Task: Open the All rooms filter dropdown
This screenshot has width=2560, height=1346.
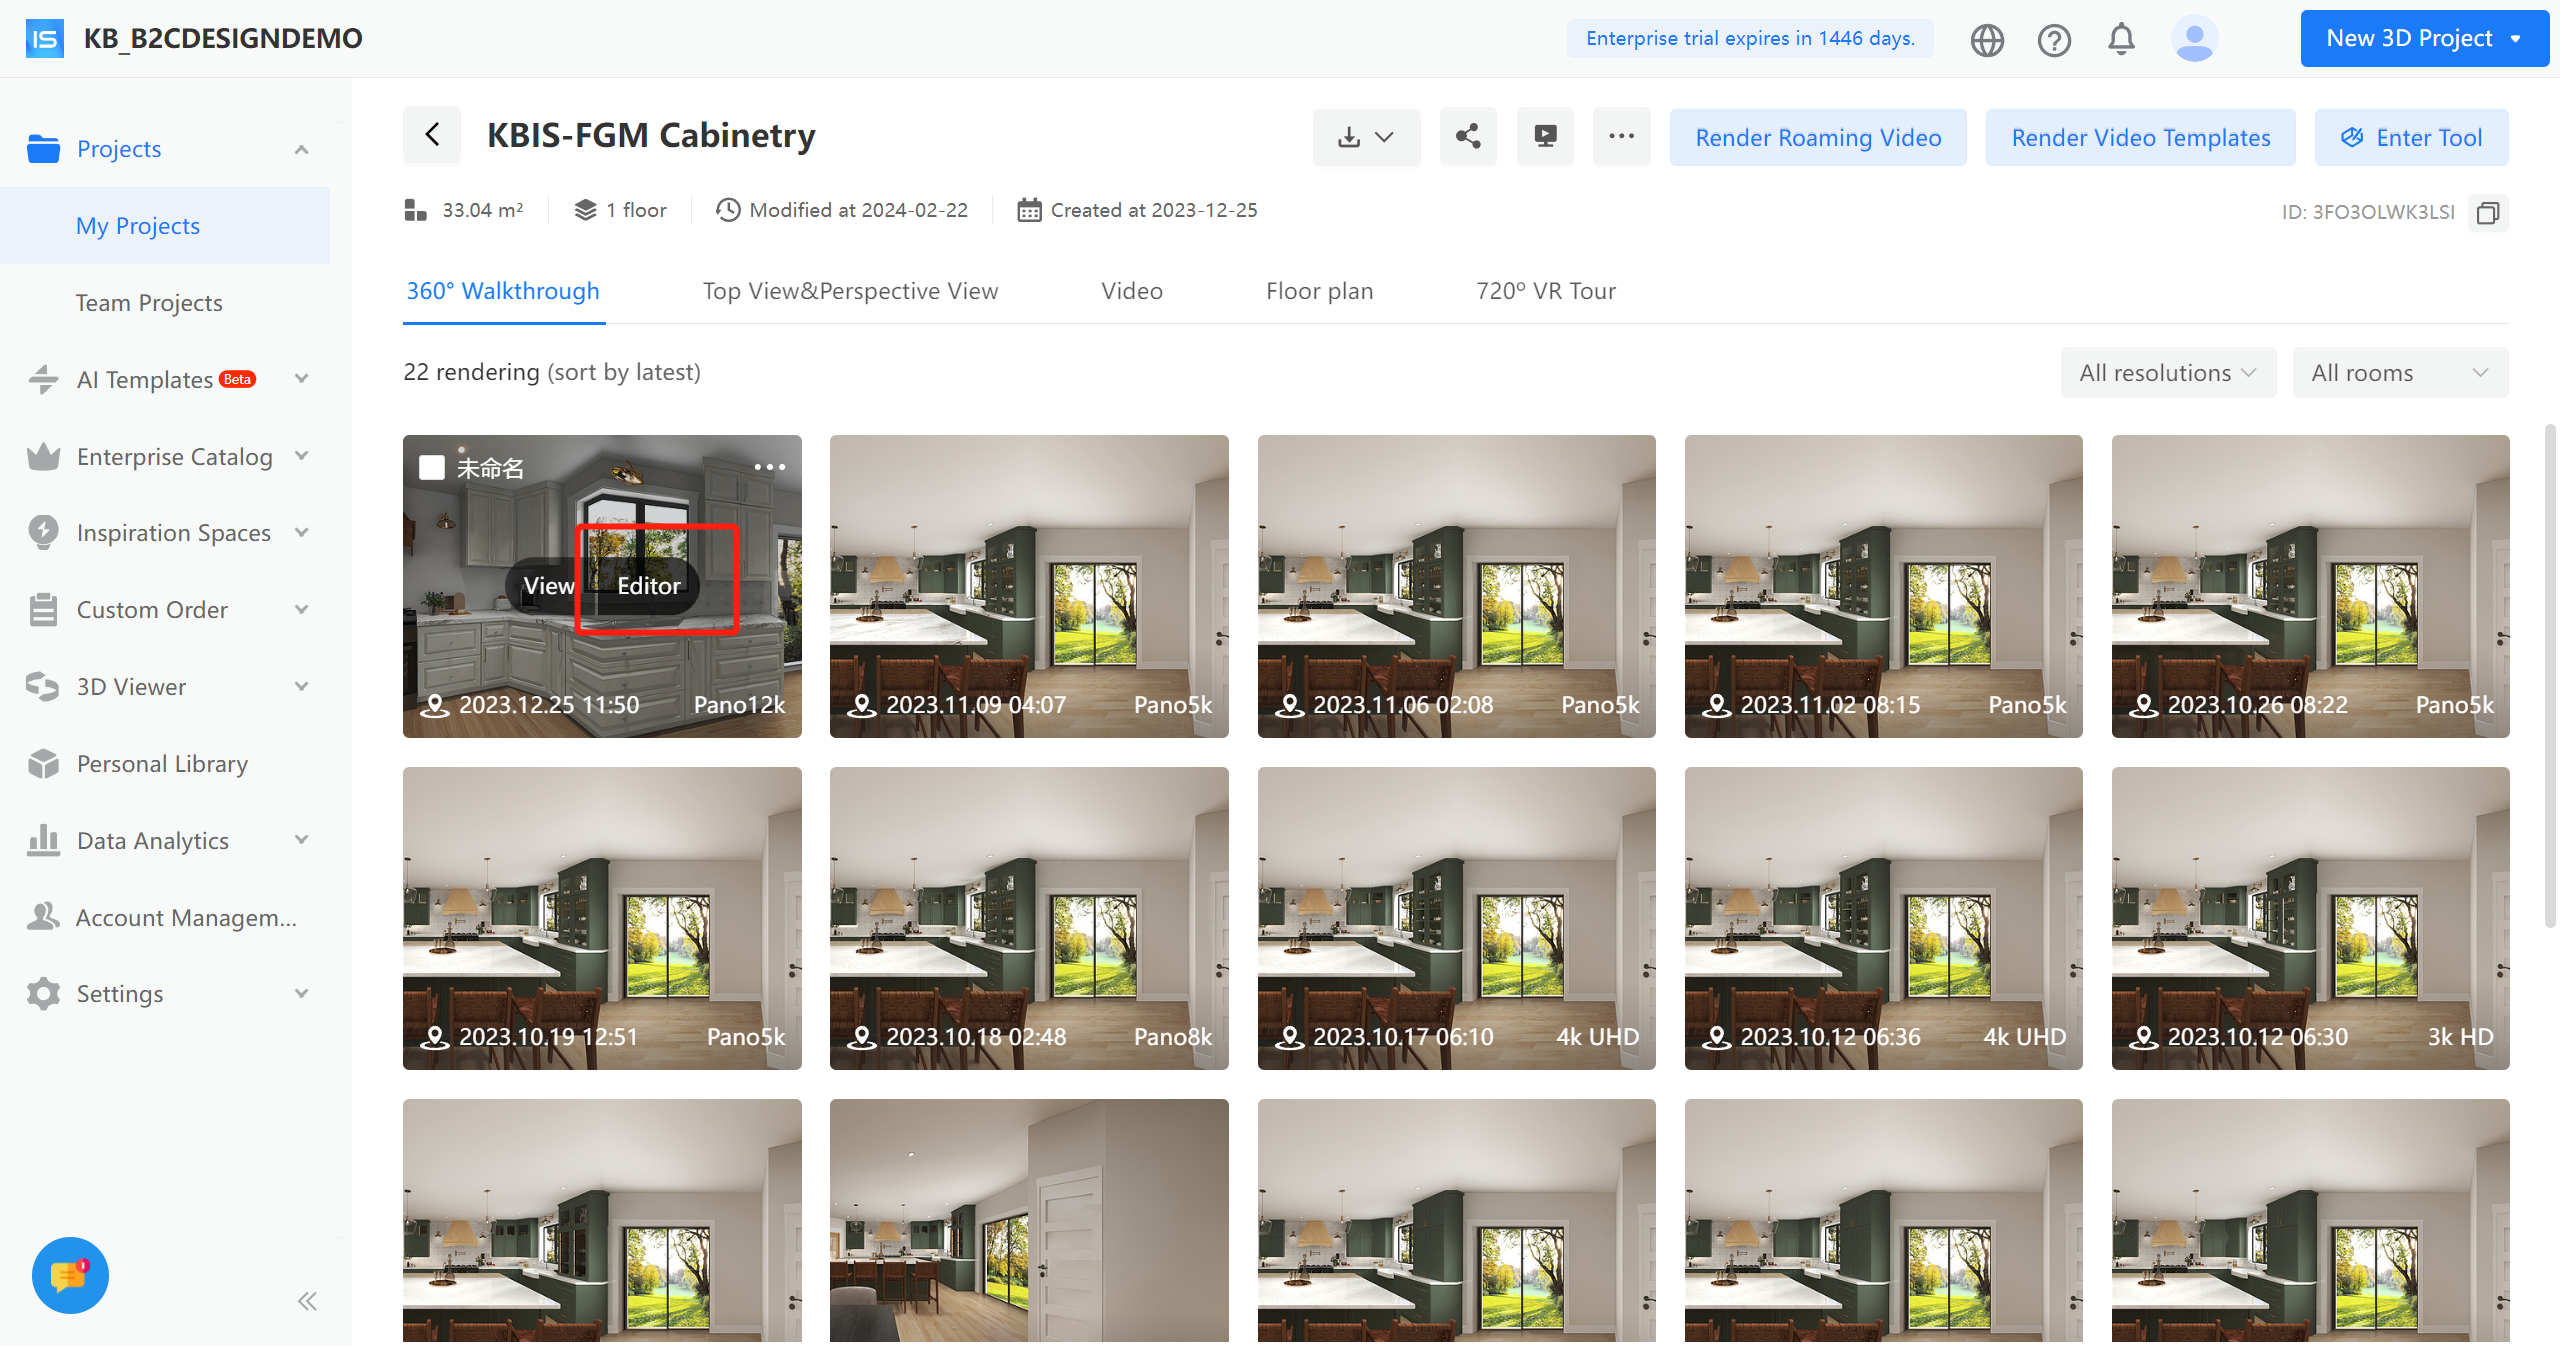Action: point(2399,373)
